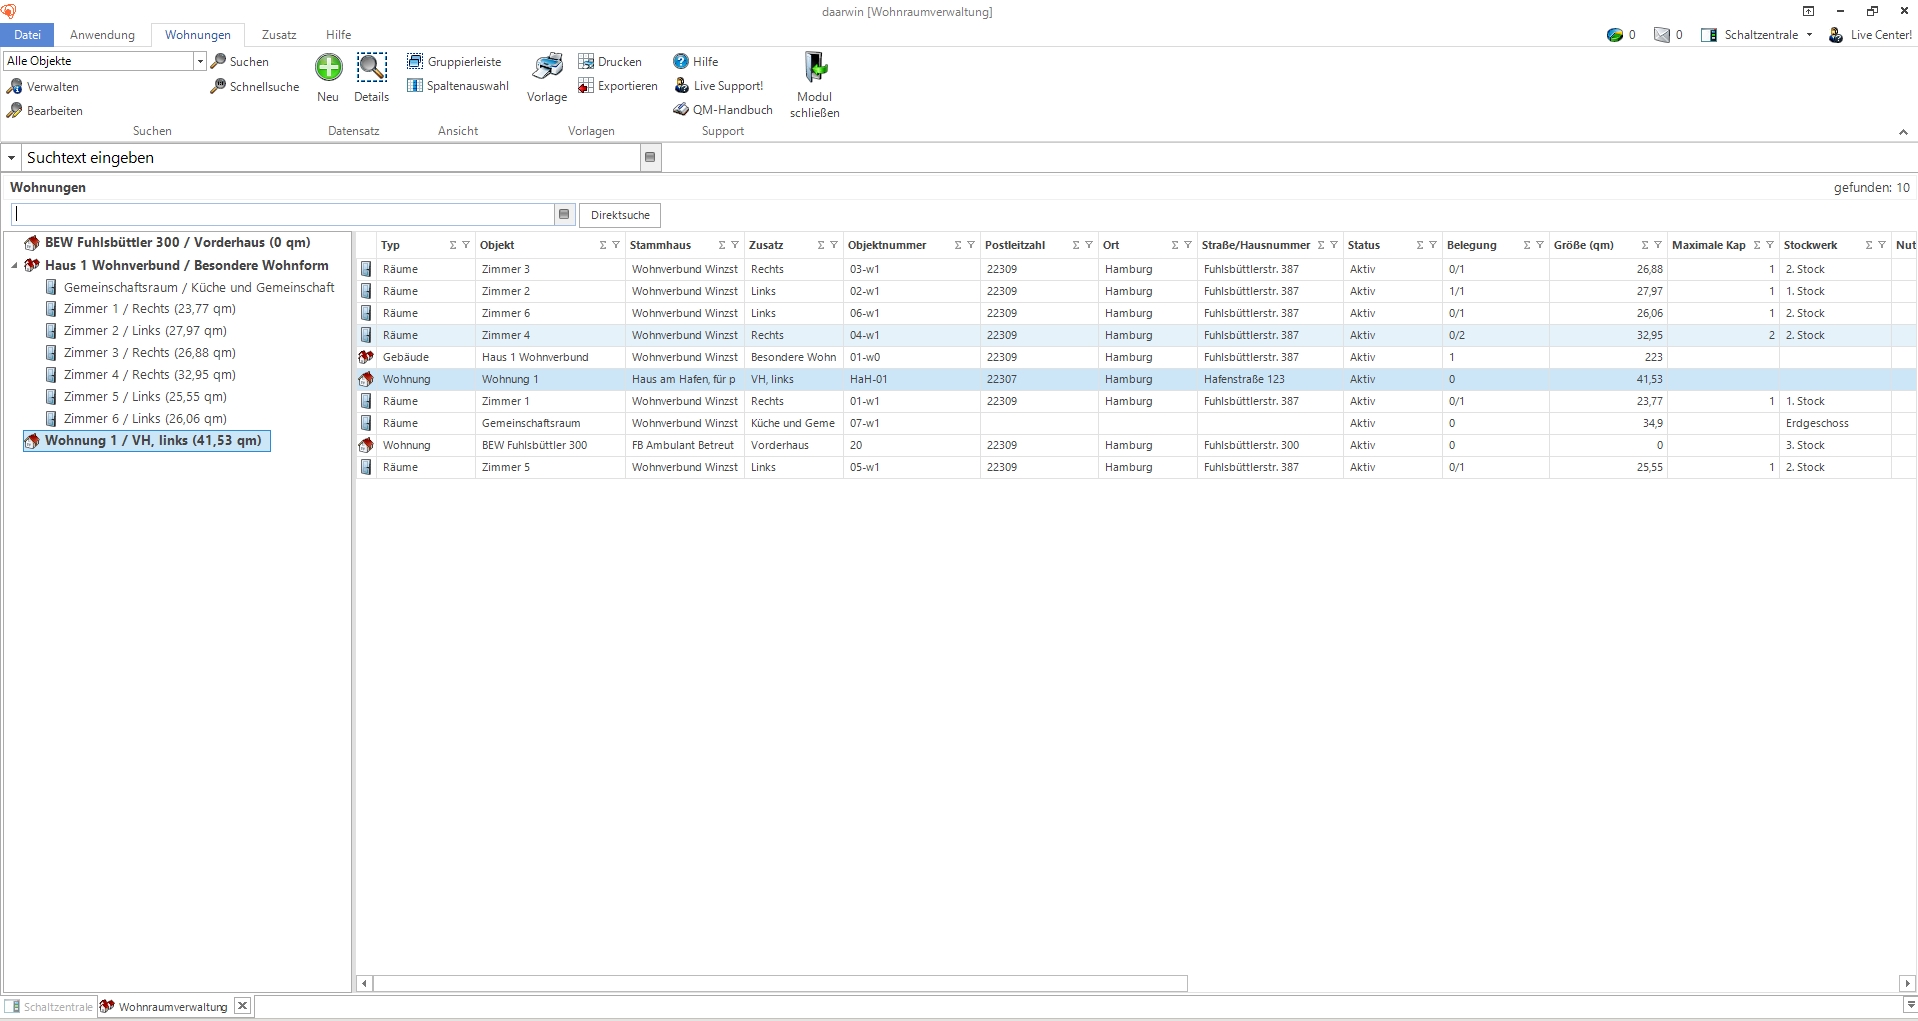
Task: Click the house icon of BEW Fuhlsbüttler 300 tree node
Action: click(32, 243)
